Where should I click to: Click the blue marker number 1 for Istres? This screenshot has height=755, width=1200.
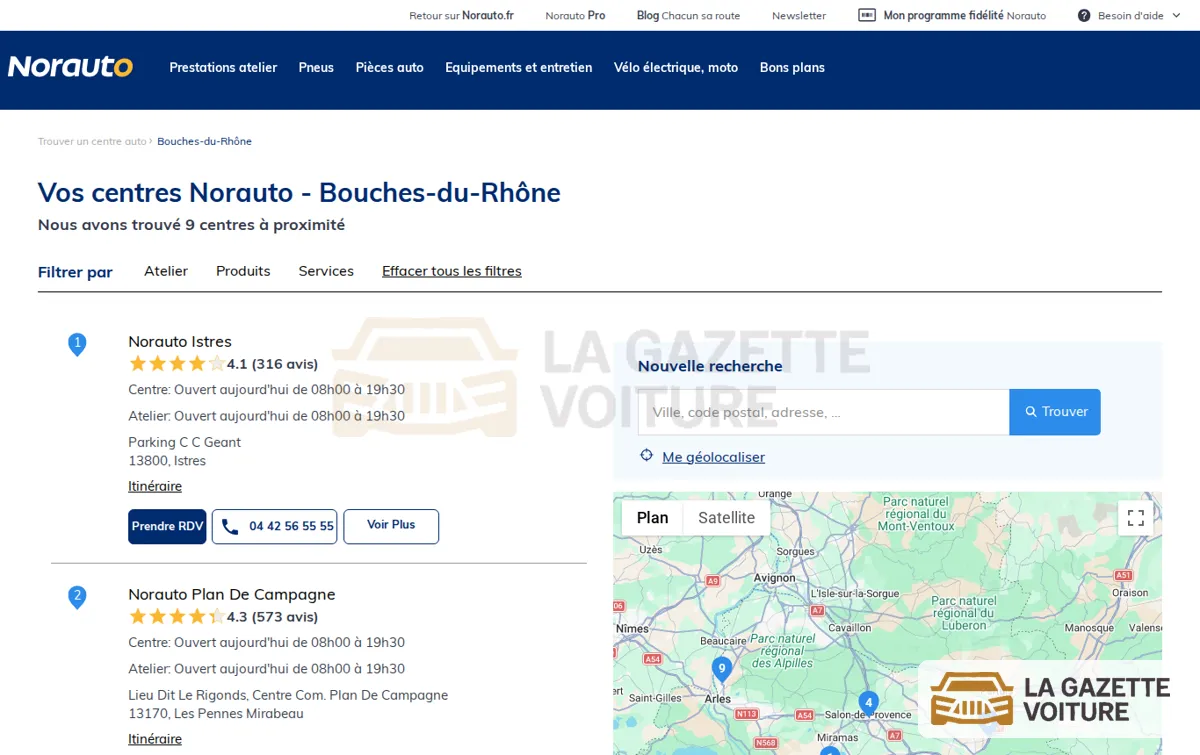coord(77,344)
